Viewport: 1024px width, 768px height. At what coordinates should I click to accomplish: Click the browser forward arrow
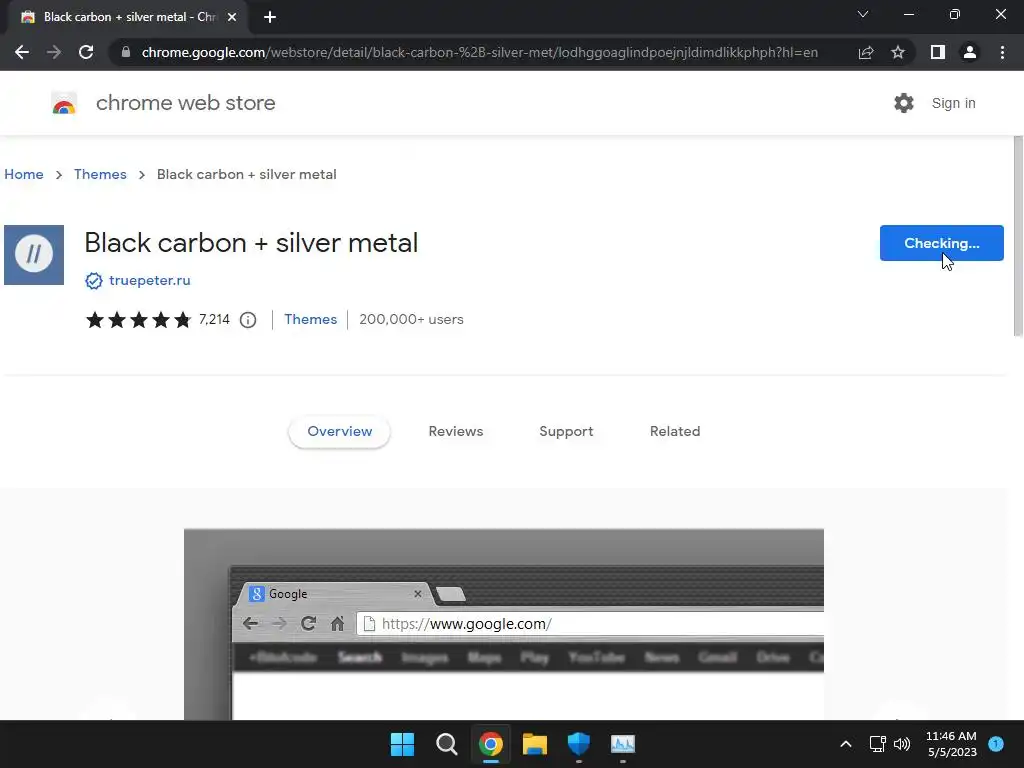pyautogui.click(x=54, y=52)
